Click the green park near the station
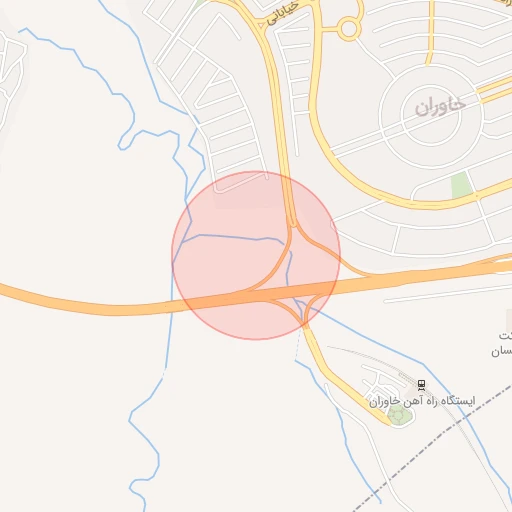Viewport: 512px width, 512px height. (x=399, y=415)
